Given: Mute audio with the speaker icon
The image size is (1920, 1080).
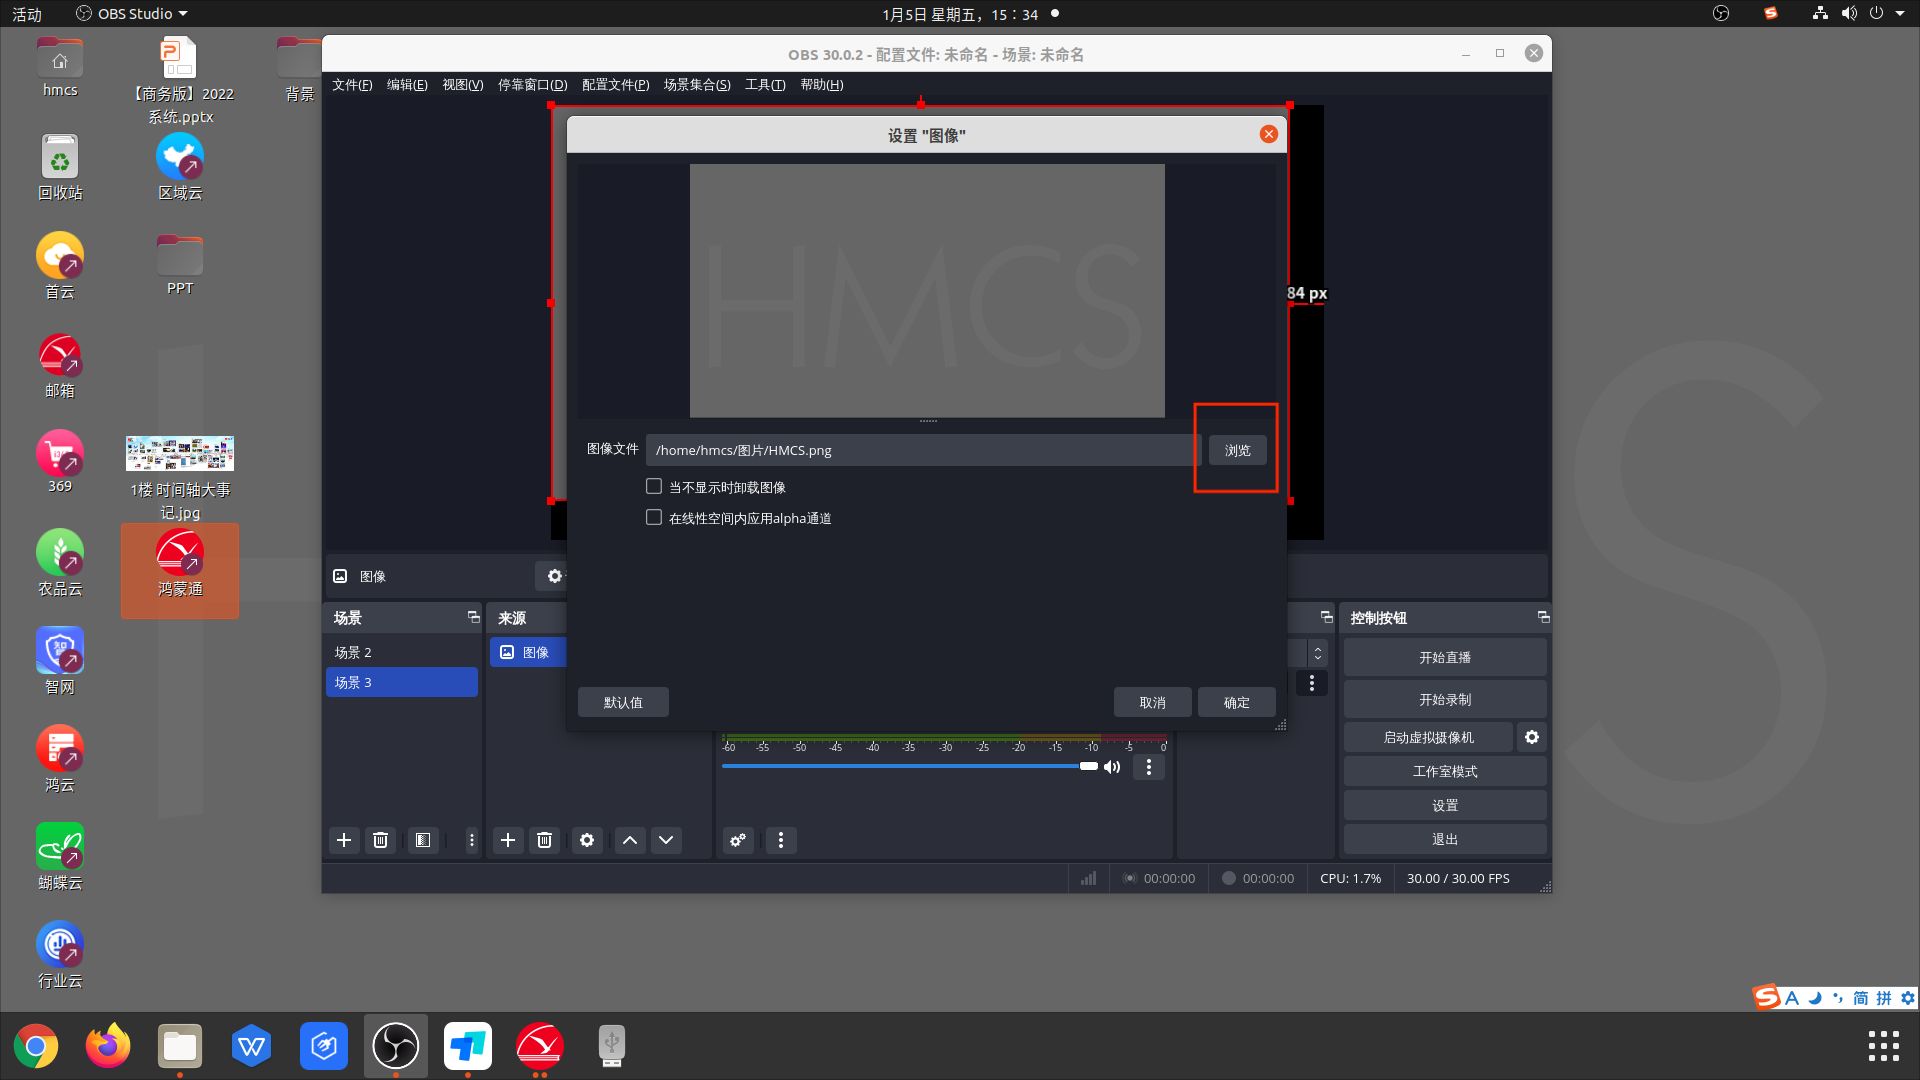Looking at the screenshot, I should pyautogui.click(x=1112, y=767).
